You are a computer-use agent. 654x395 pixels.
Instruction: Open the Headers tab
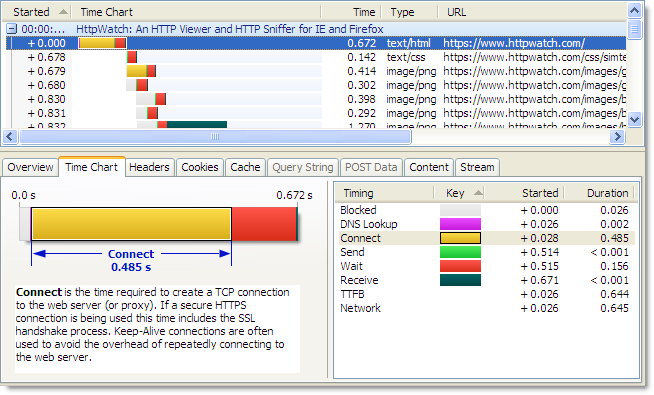(149, 167)
